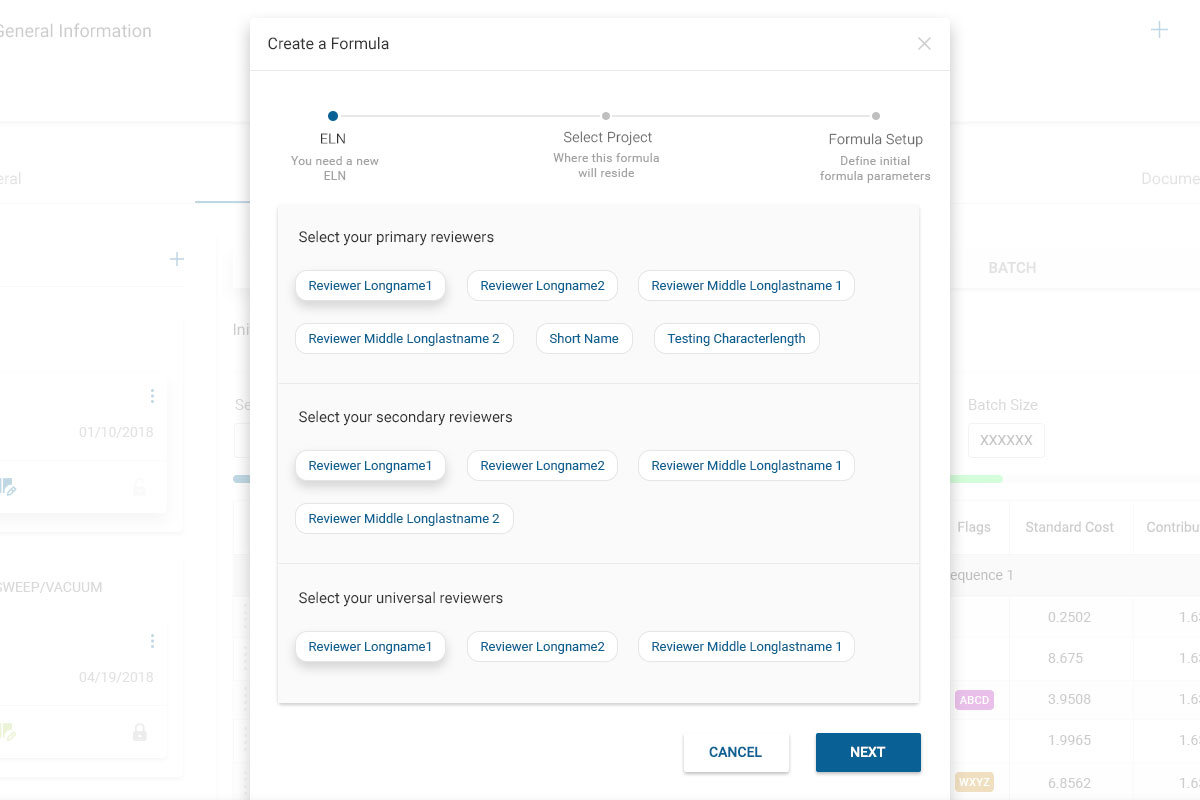Choose Testing Characterlength as primary reviewer
The height and width of the screenshot is (800, 1200).
click(736, 339)
